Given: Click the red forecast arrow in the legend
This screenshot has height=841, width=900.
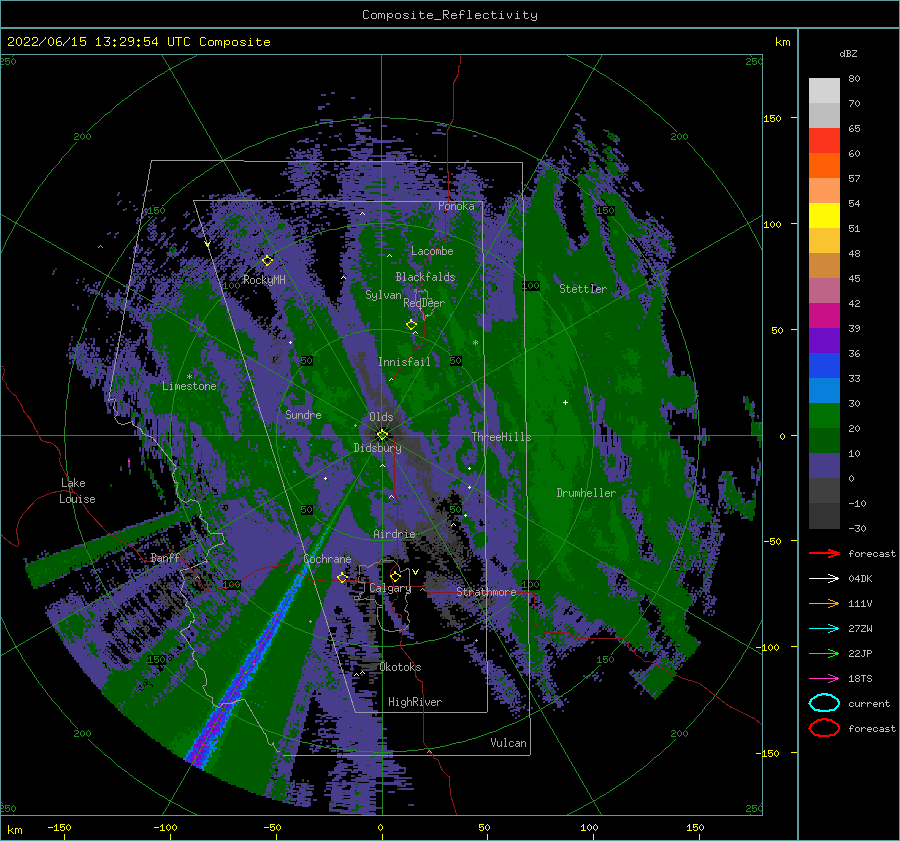Looking at the screenshot, I should 824,553.
